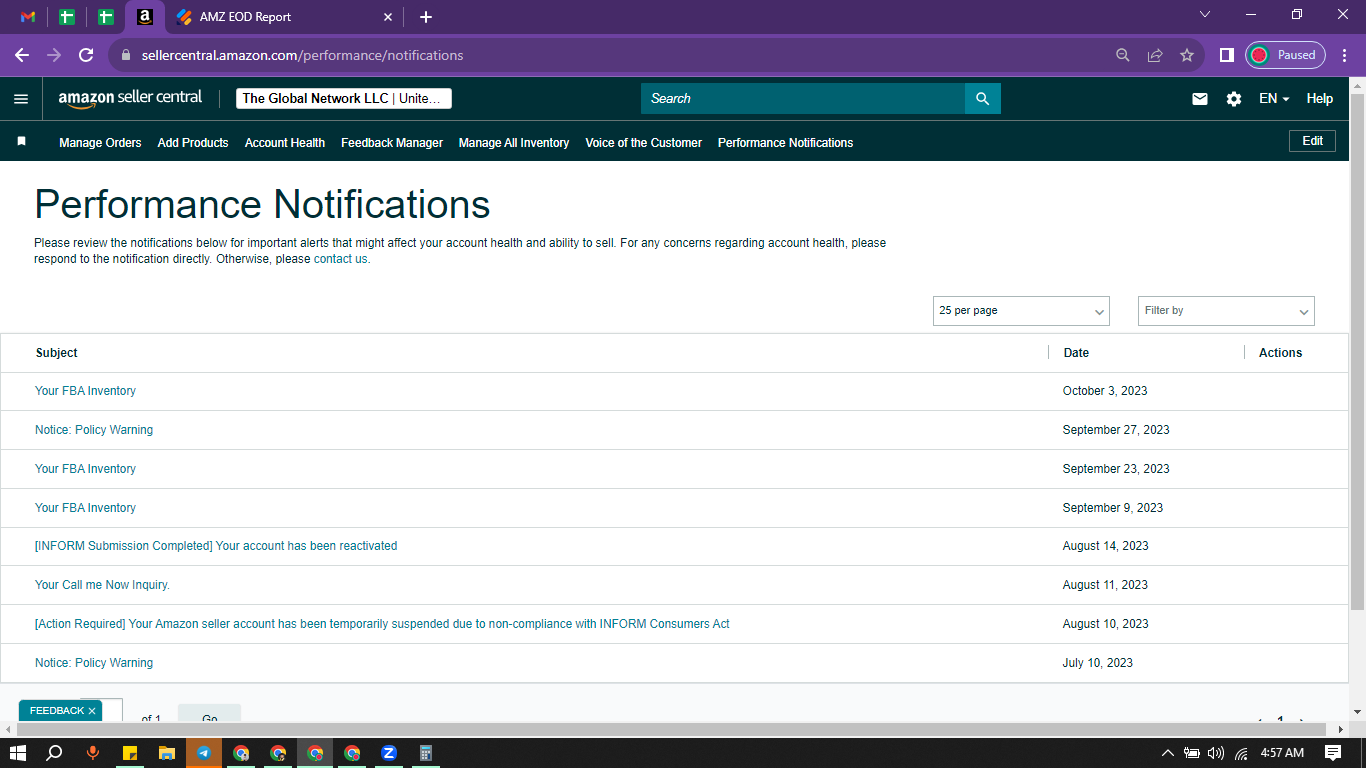Open Add Products in the favorites bar
This screenshot has width=1366, height=768.
(x=193, y=143)
